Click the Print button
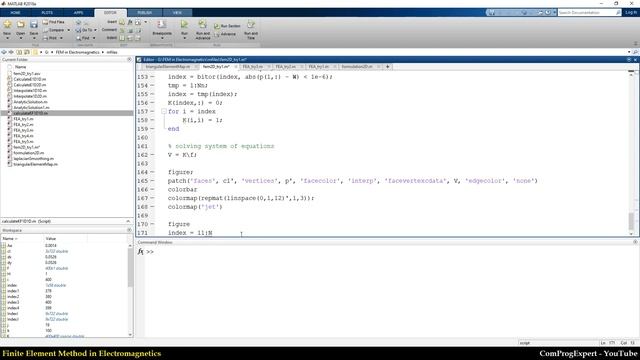This screenshot has width=640, height=360. point(50,38)
